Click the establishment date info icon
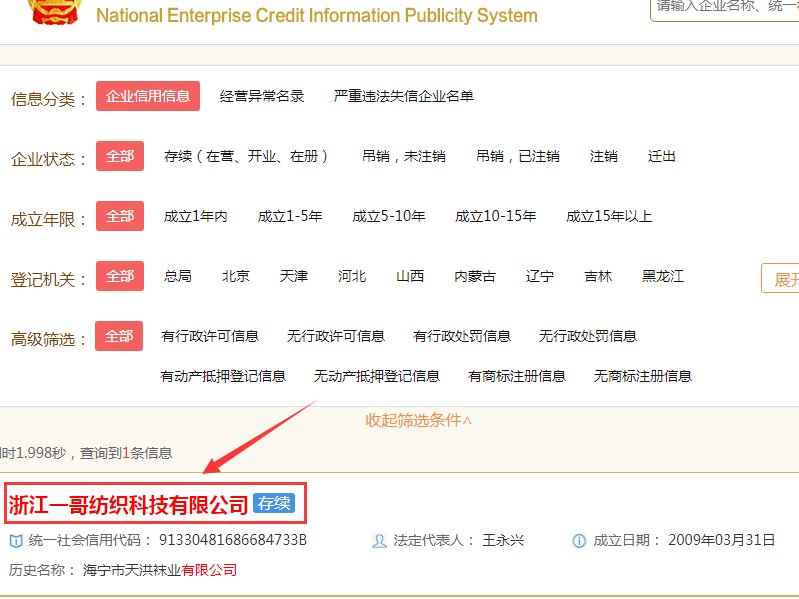This screenshot has height=599, width=799. pyautogui.click(x=579, y=540)
